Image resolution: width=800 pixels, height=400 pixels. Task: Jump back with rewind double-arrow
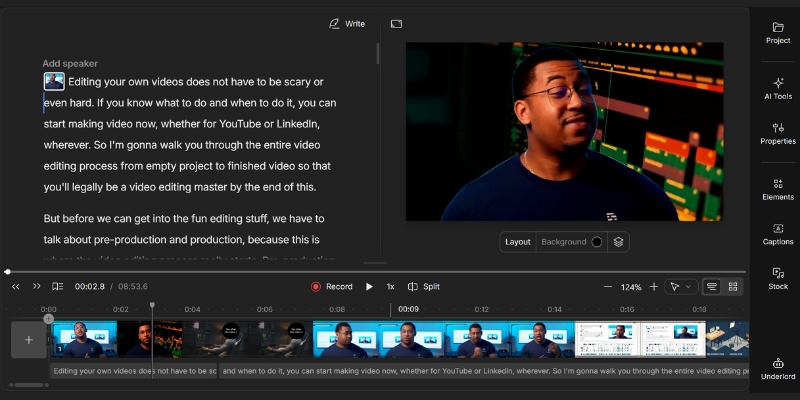click(16, 287)
